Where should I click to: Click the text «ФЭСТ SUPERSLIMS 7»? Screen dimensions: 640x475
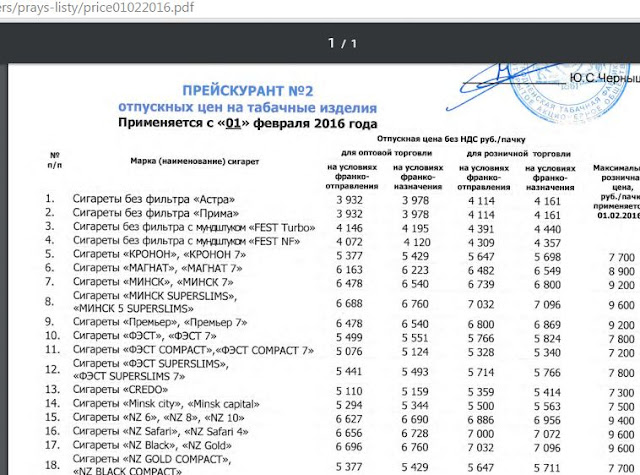pyautogui.click(x=129, y=376)
